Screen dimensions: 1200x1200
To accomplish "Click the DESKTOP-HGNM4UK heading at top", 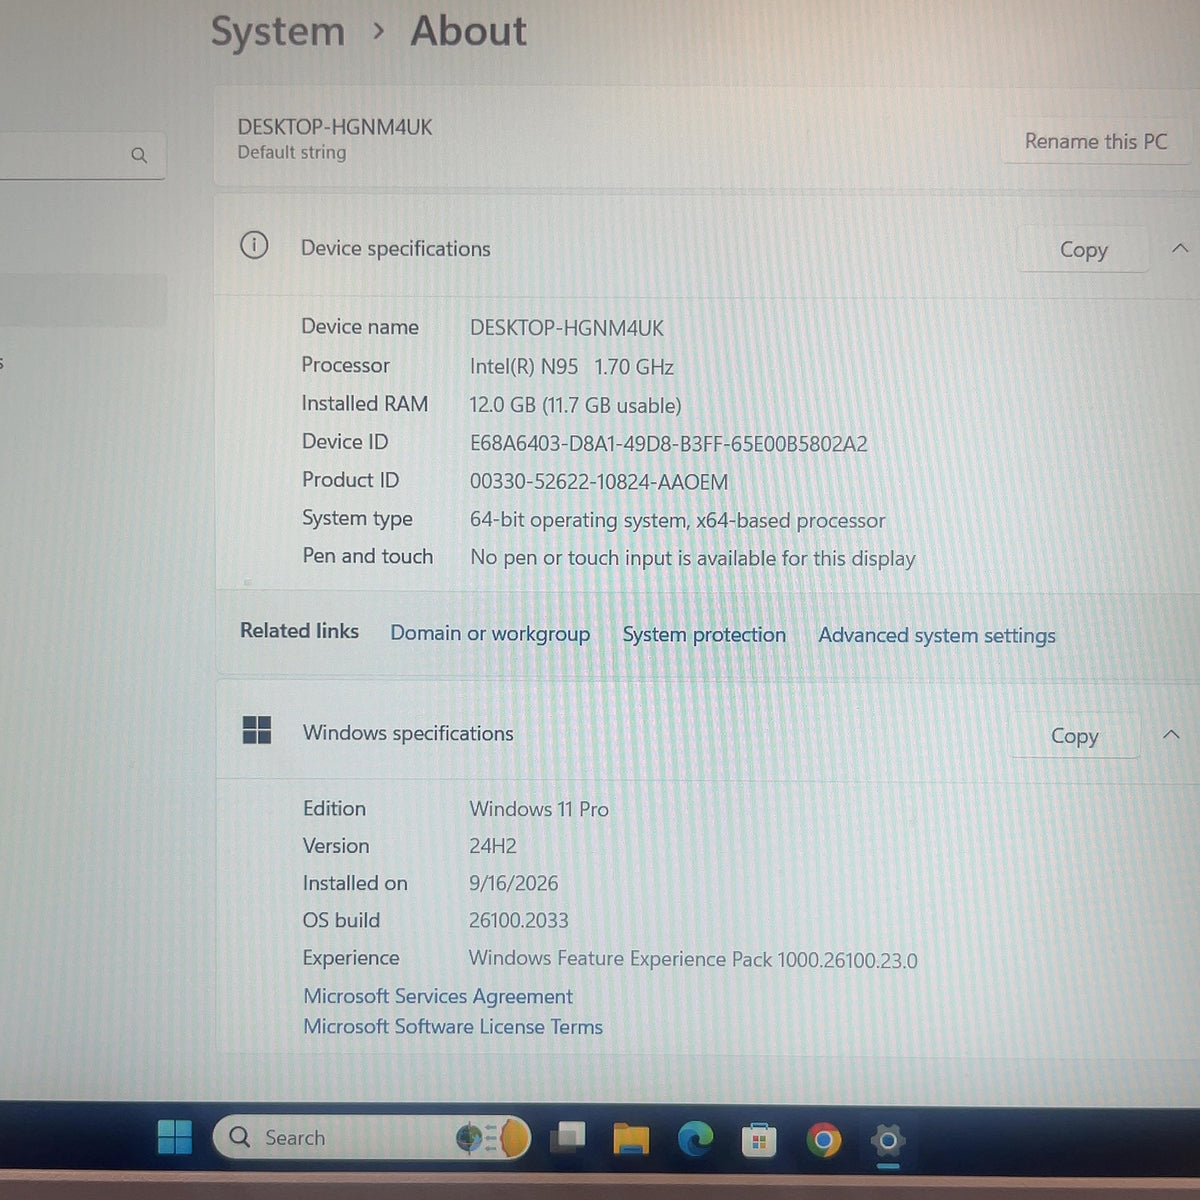I will coord(335,127).
